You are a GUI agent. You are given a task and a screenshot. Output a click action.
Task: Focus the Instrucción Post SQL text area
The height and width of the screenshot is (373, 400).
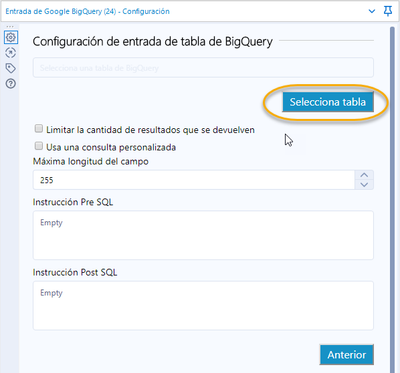[203, 306]
